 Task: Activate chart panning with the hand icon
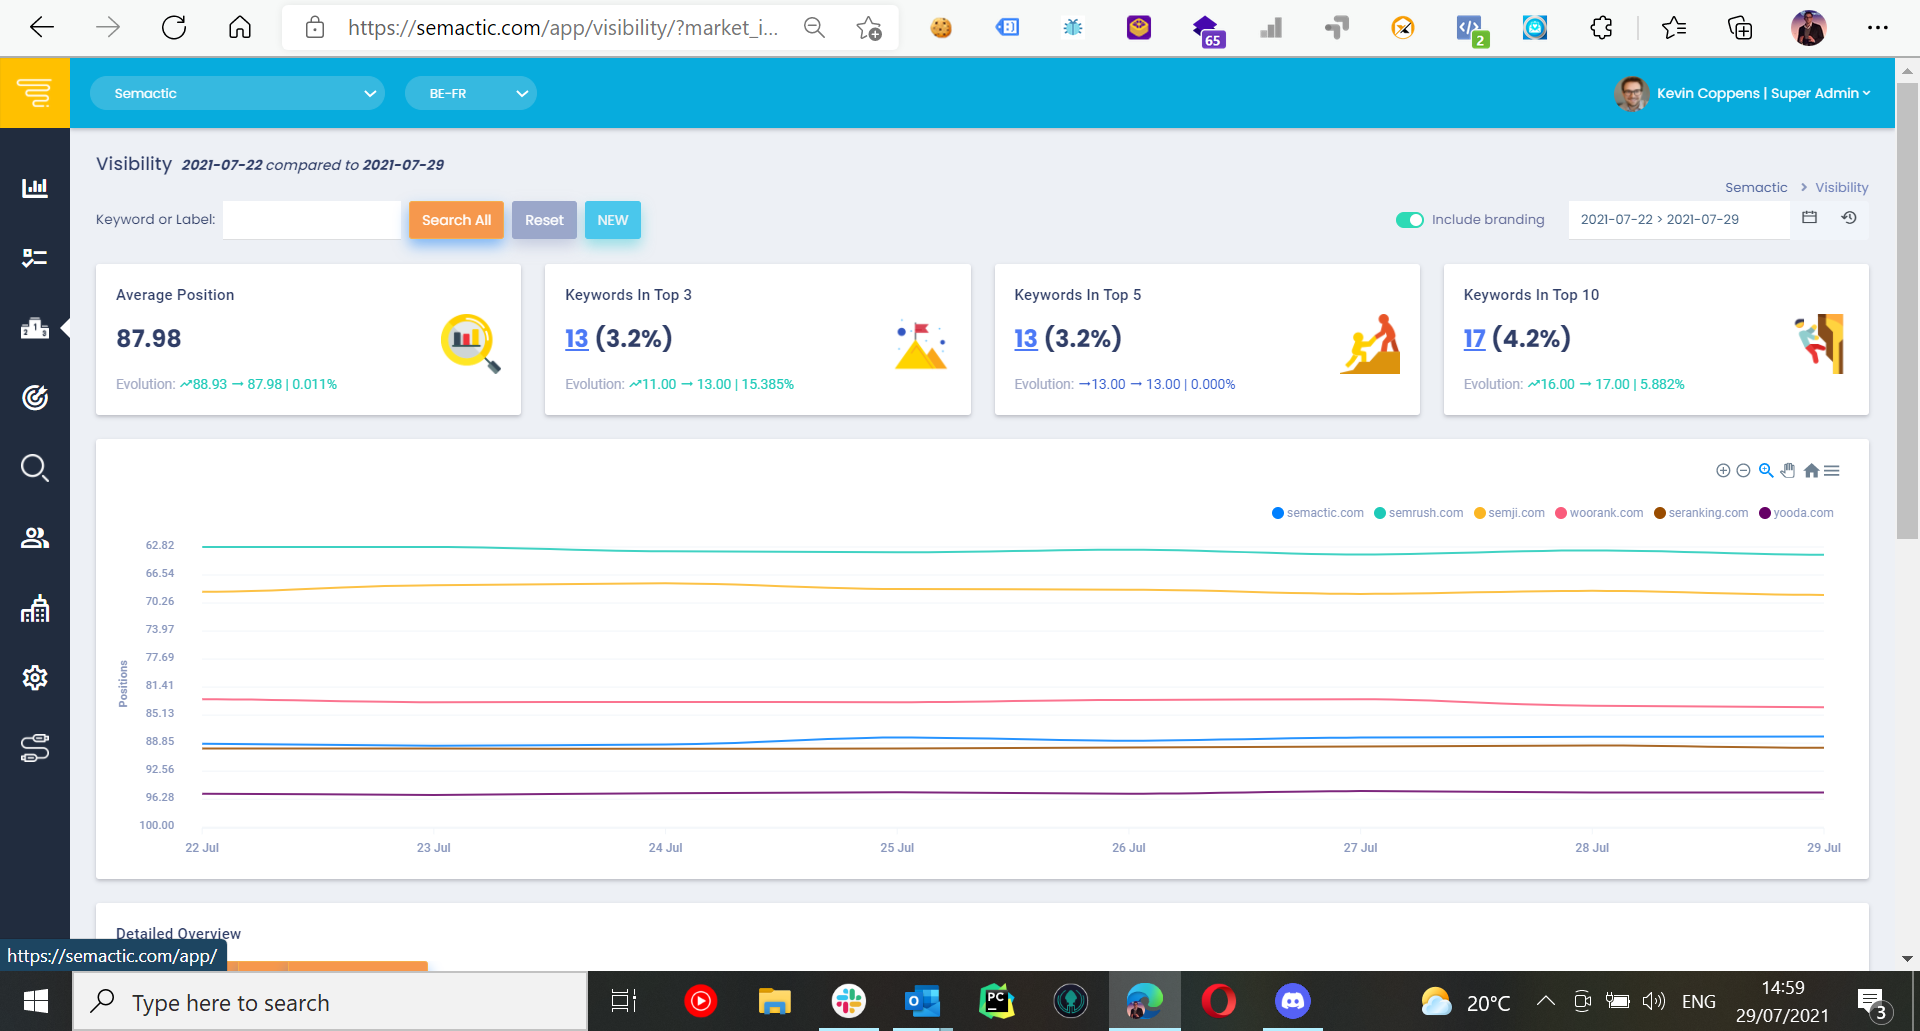pyautogui.click(x=1788, y=470)
